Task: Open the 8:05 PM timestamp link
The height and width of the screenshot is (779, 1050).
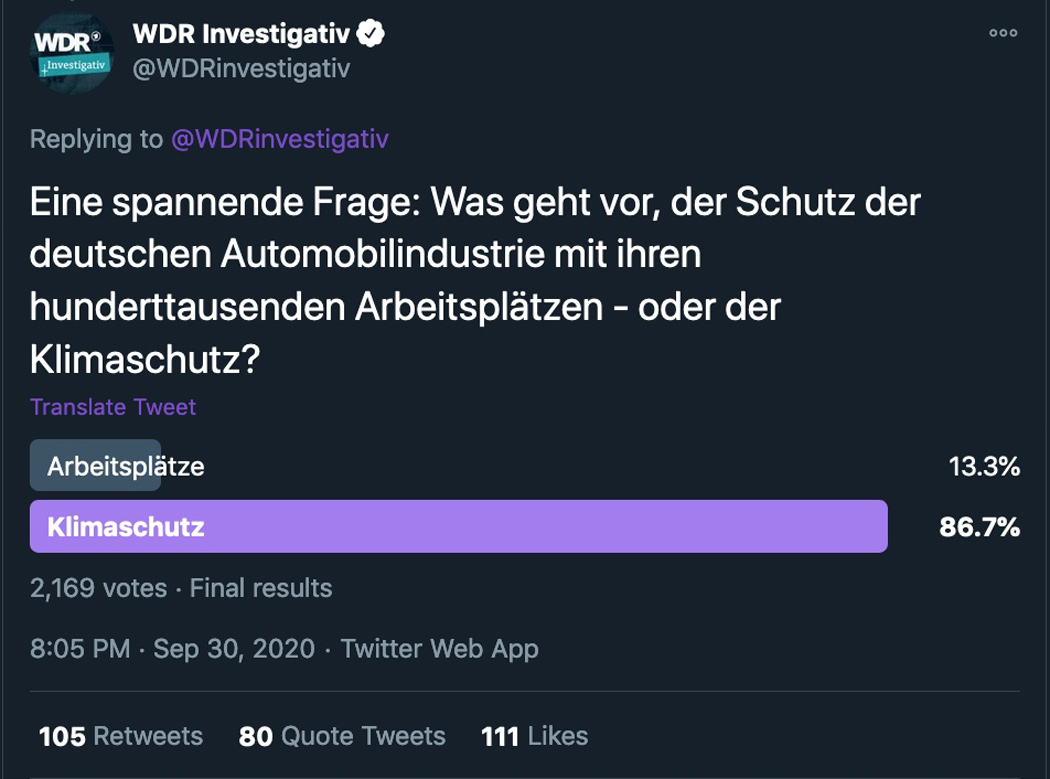Action: pos(80,648)
